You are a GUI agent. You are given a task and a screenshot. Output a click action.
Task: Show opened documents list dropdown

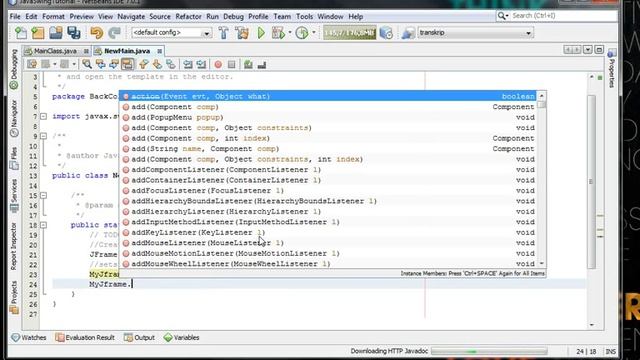[587, 50]
